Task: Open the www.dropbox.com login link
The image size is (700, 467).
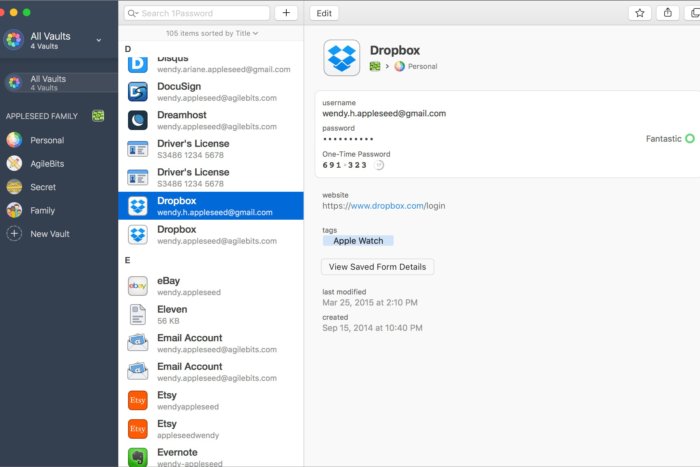Action: 383,206
